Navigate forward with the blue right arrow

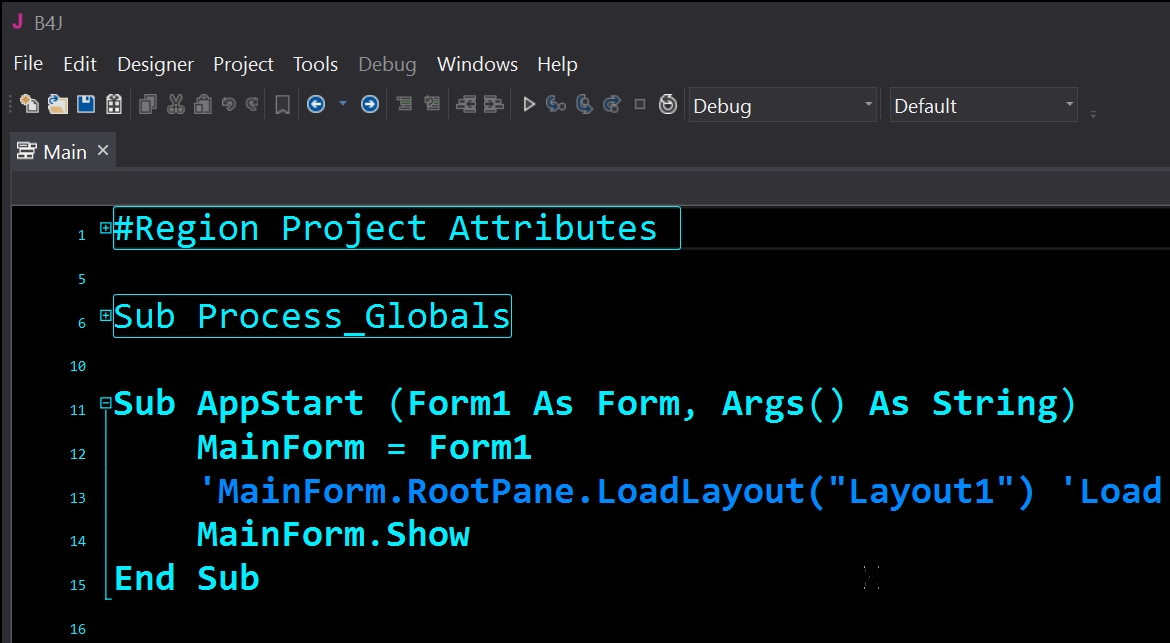click(x=370, y=104)
